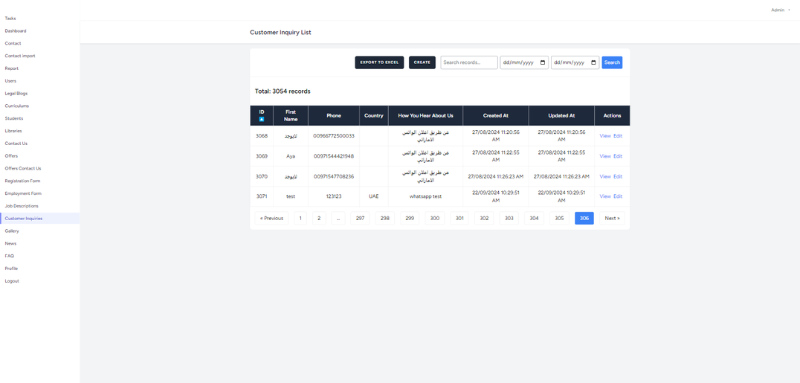View record 3068
Viewport: 800px width, 383px height.
point(605,136)
